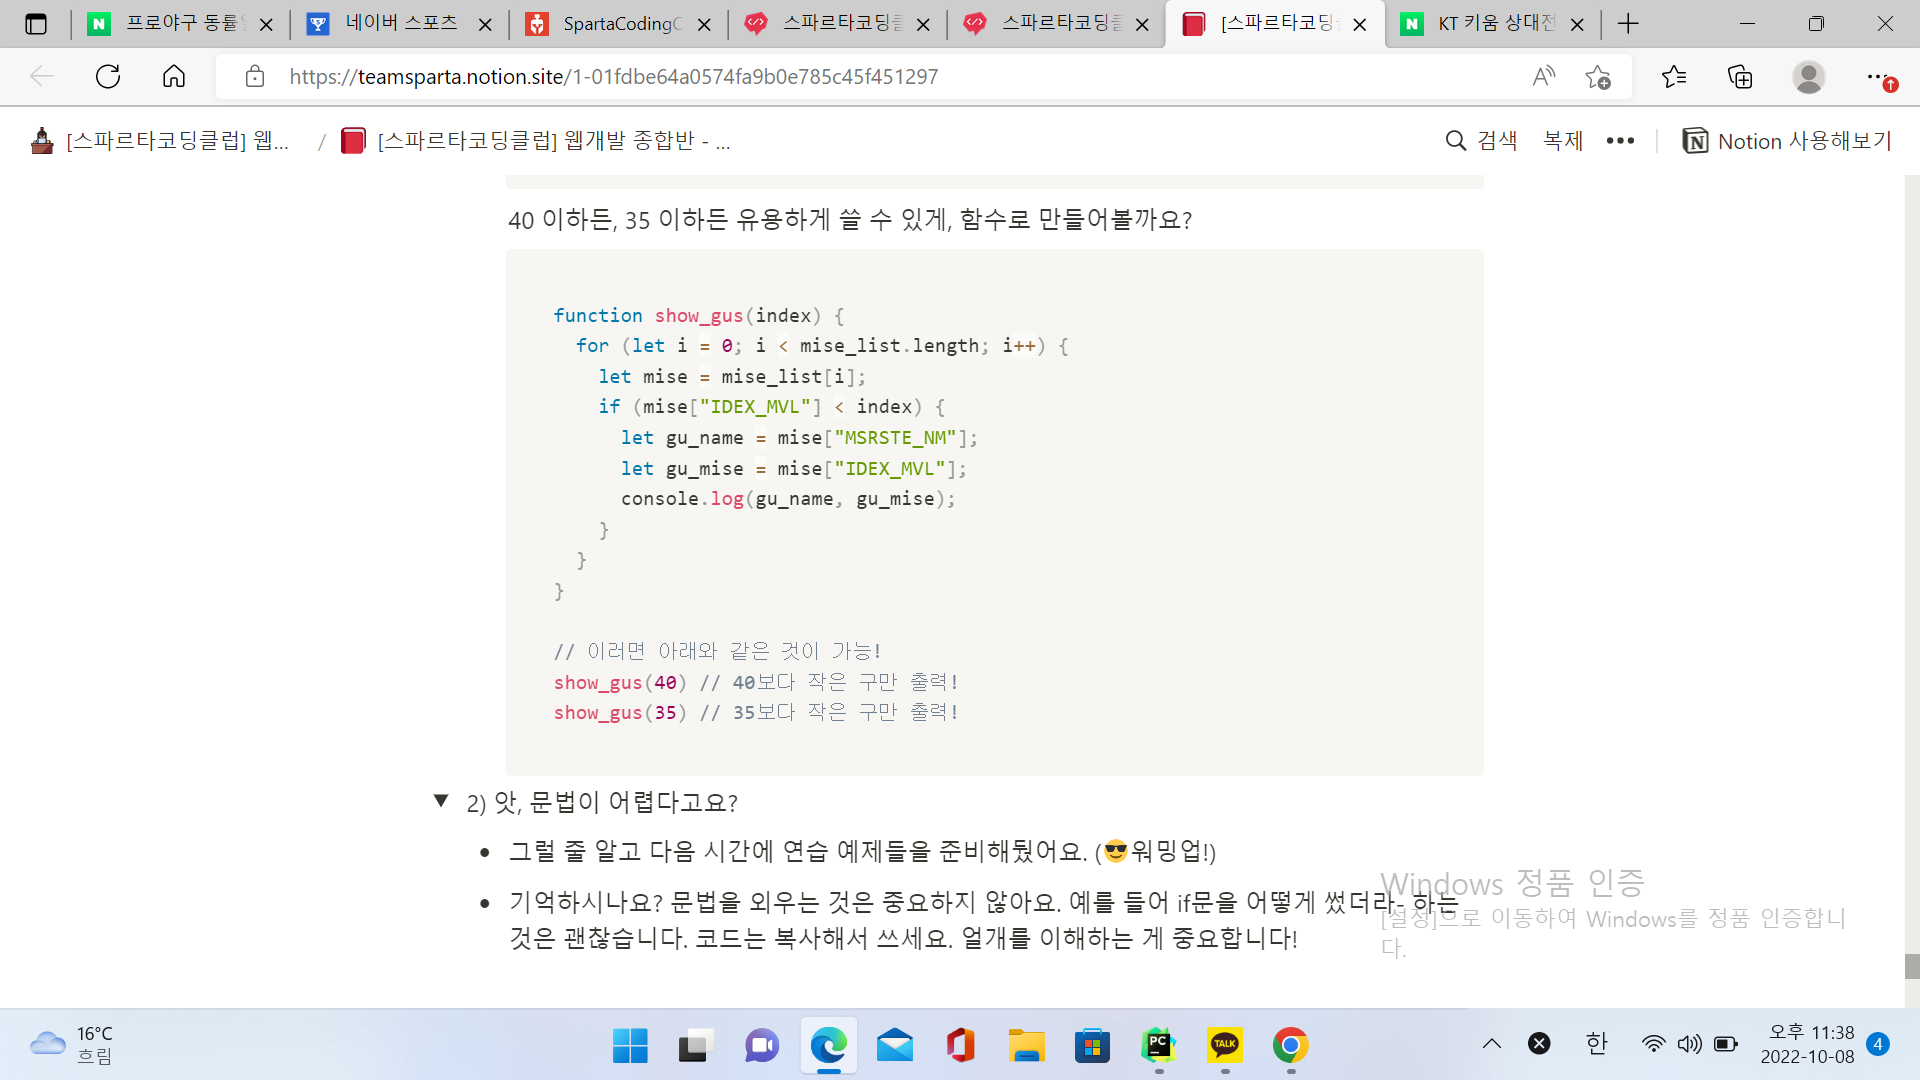This screenshot has height=1080, width=1920.
Task: Close the 네이버 스포츠 tab
Action: coord(486,25)
